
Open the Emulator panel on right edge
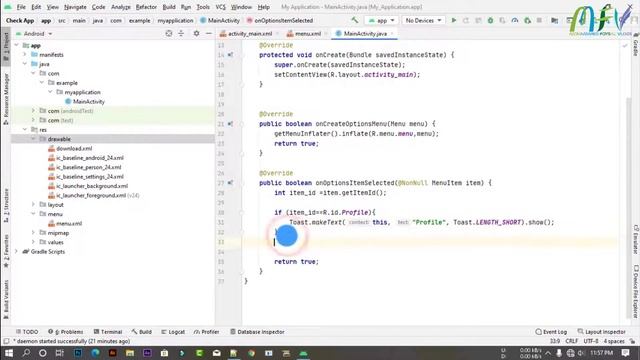click(636, 240)
